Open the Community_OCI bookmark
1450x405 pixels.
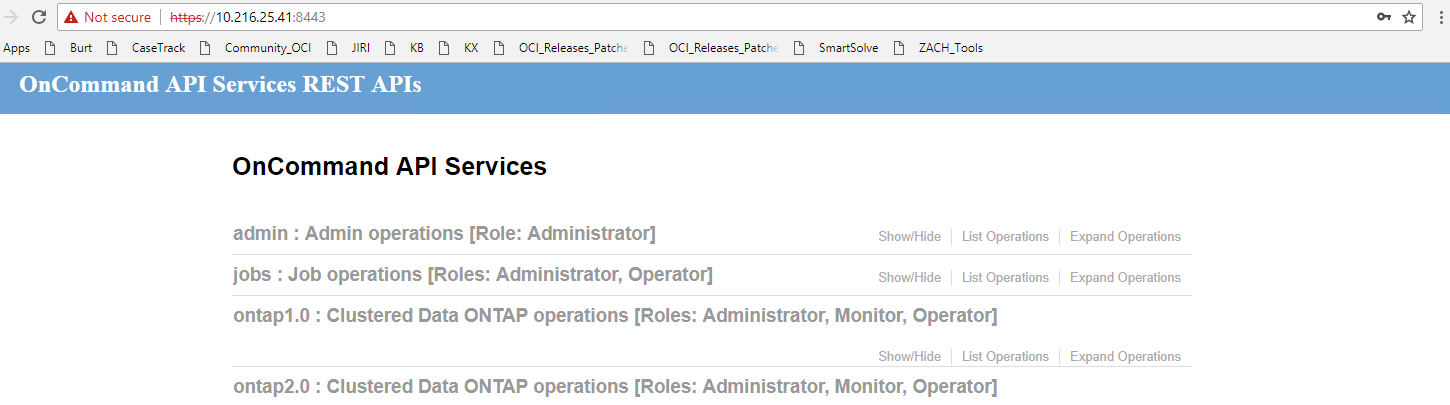pyautogui.click(x=260, y=47)
